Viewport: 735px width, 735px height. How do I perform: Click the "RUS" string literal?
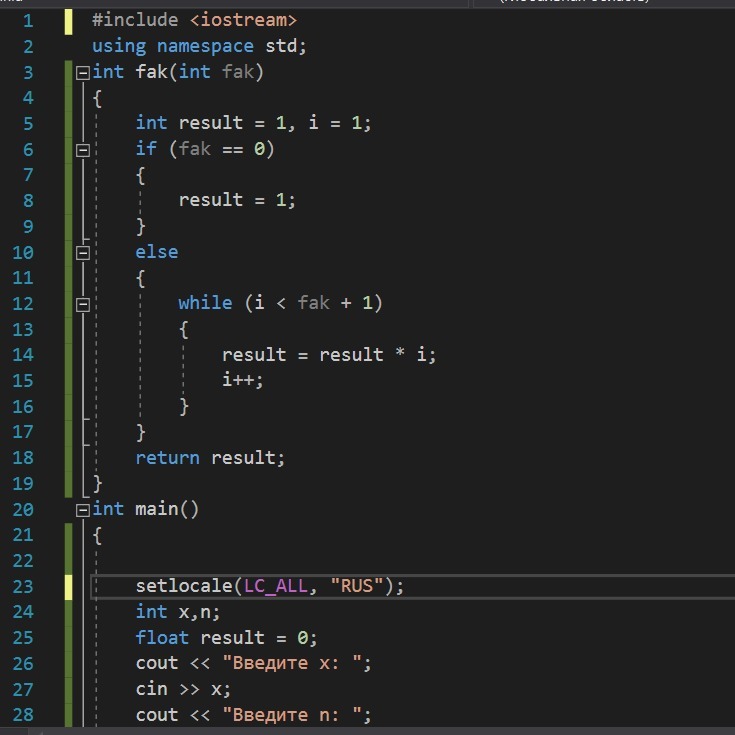pos(363,587)
